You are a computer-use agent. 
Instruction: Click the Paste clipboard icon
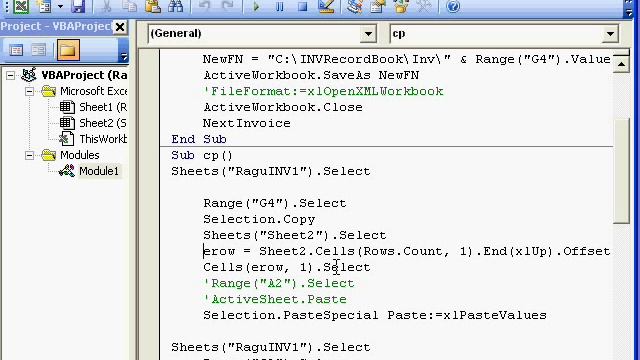coord(153,7)
